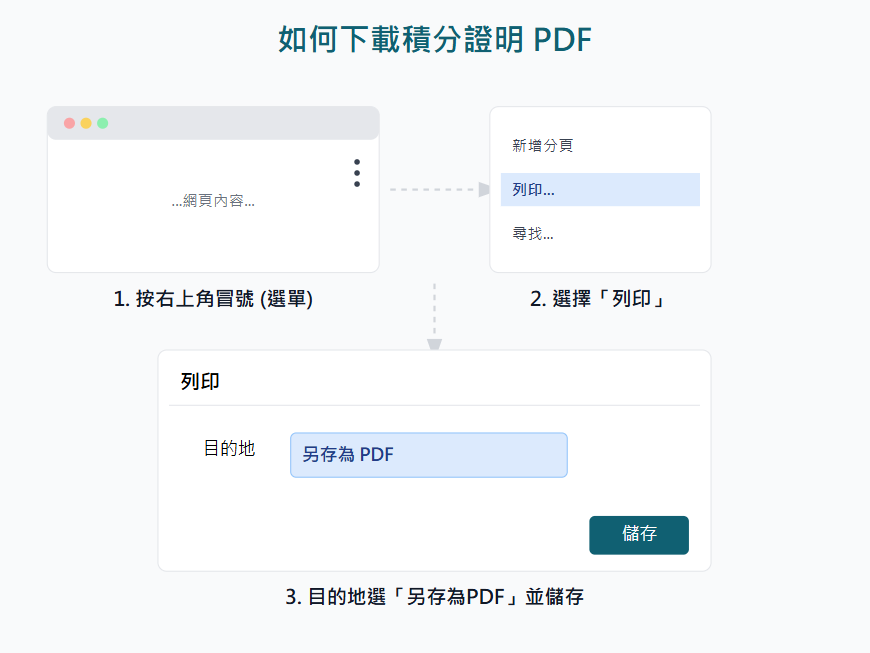The height and width of the screenshot is (653, 870).
Task: Click the three-dot vertical menu icon
Action: pyautogui.click(x=357, y=173)
